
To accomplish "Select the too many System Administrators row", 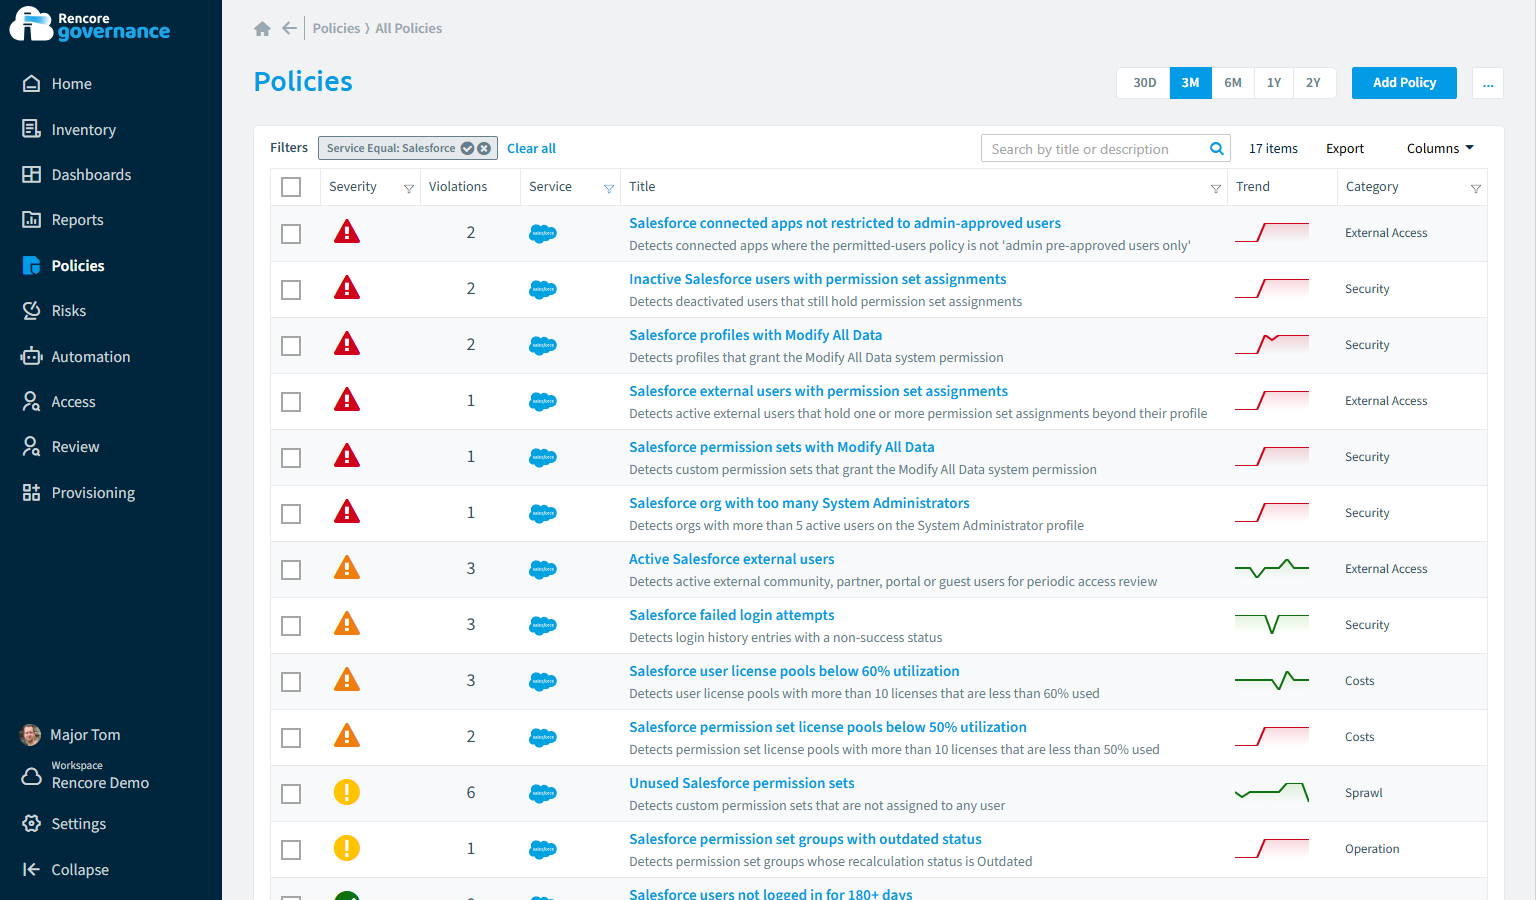I will pos(291,514).
